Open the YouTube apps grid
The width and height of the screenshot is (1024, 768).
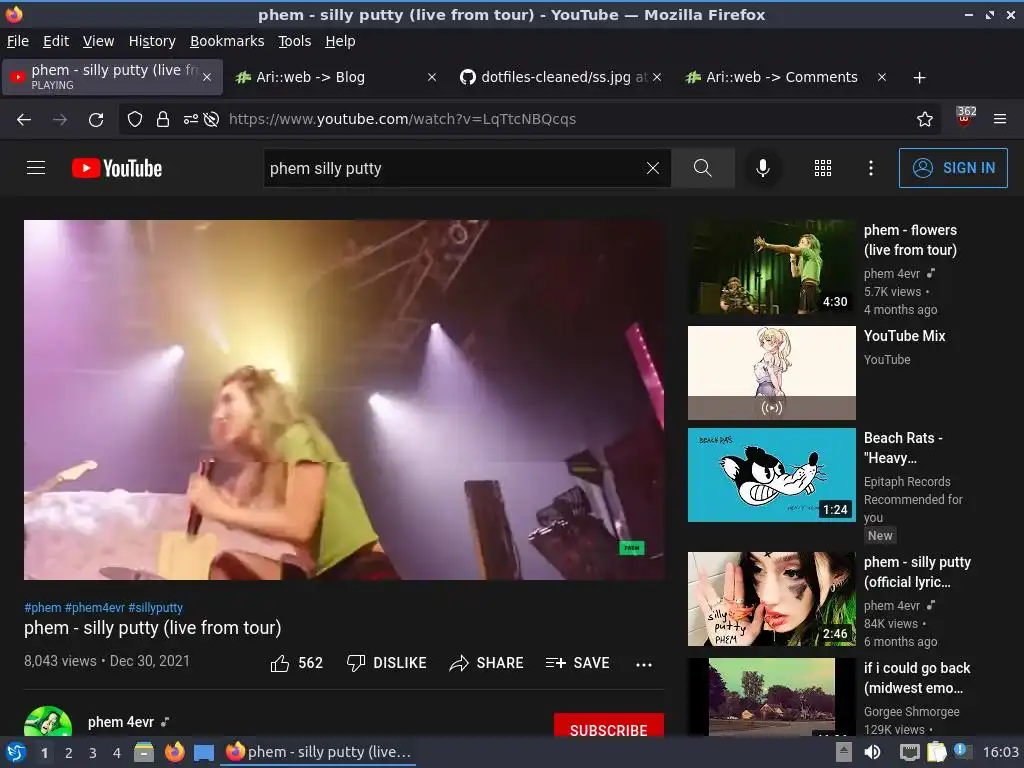pyautogui.click(x=823, y=168)
